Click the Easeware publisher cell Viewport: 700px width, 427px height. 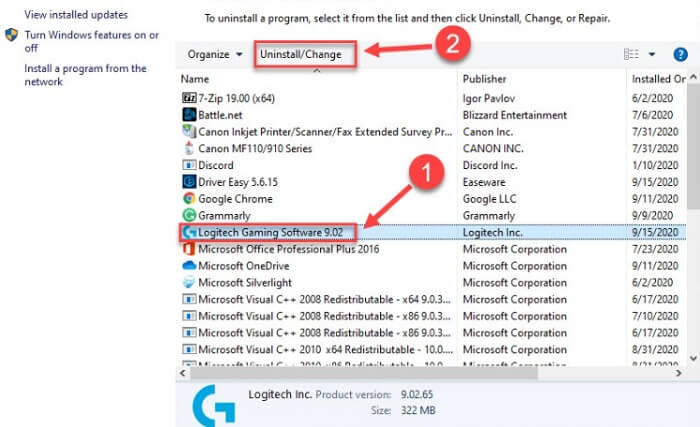coord(484,182)
